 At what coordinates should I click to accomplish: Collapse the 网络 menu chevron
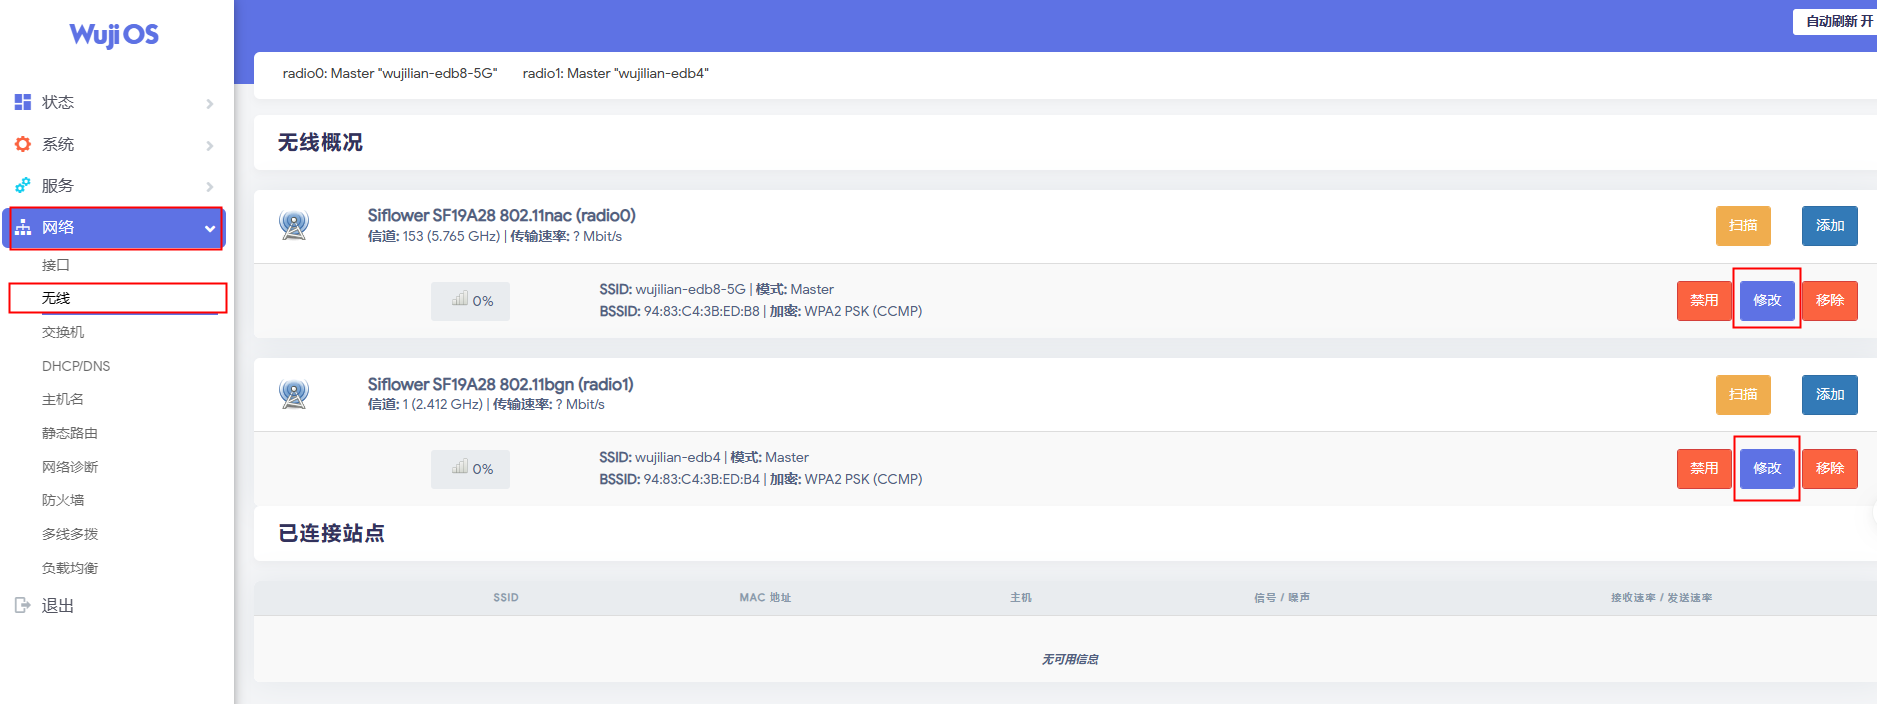tap(210, 229)
